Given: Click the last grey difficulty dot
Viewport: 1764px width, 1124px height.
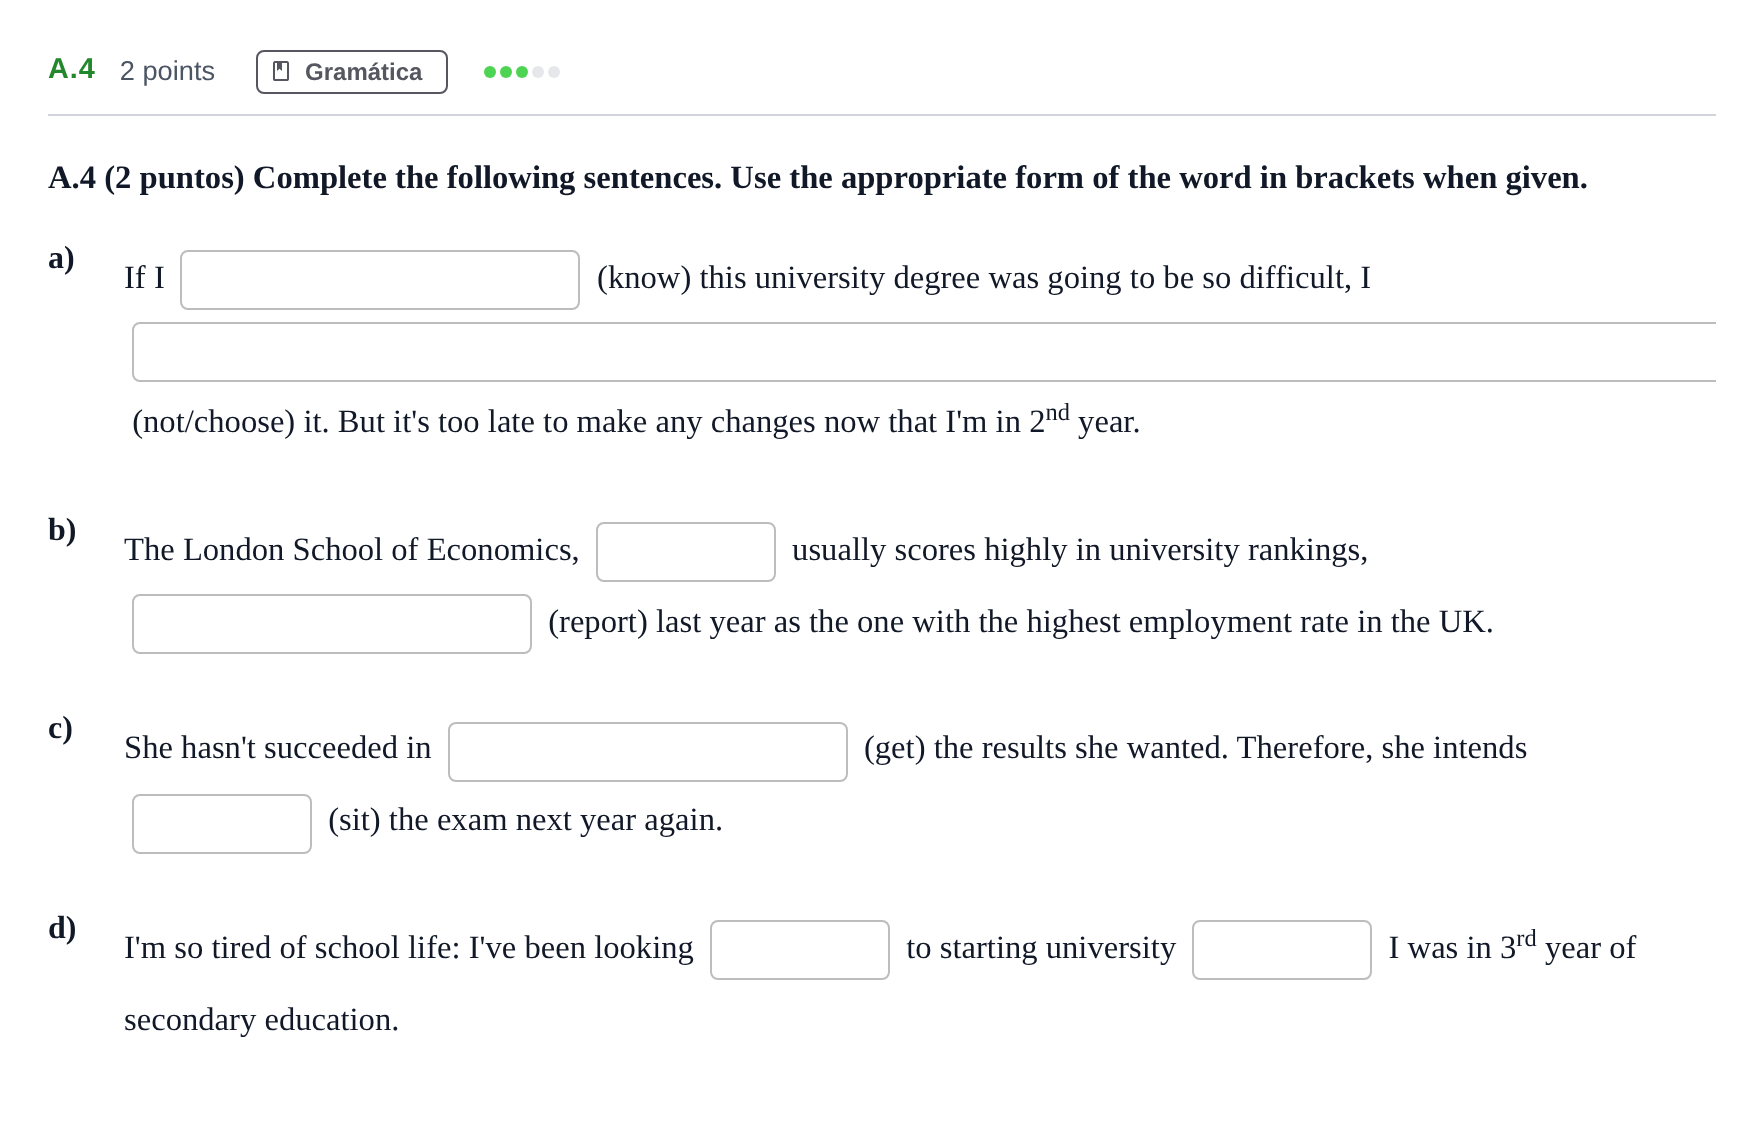Looking at the screenshot, I should 554,72.
